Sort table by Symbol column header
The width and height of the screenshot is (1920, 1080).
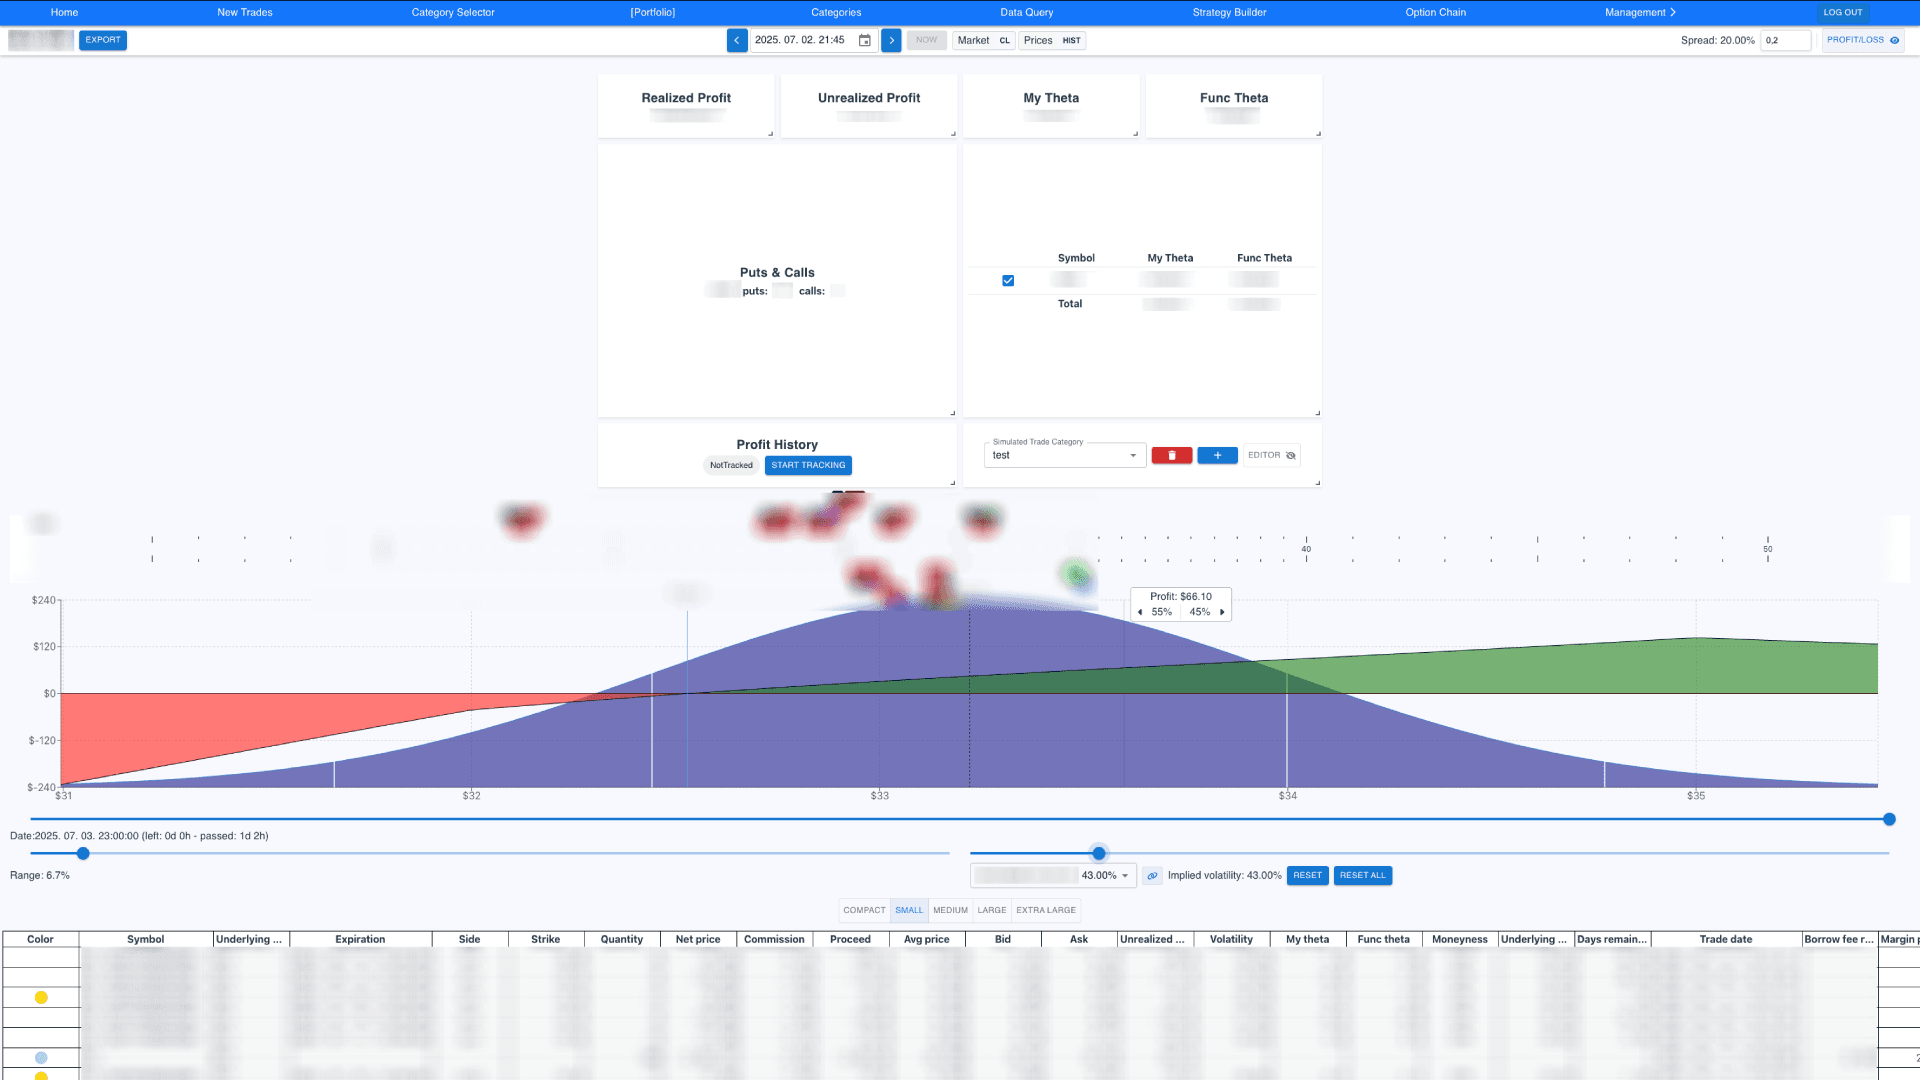tap(146, 940)
